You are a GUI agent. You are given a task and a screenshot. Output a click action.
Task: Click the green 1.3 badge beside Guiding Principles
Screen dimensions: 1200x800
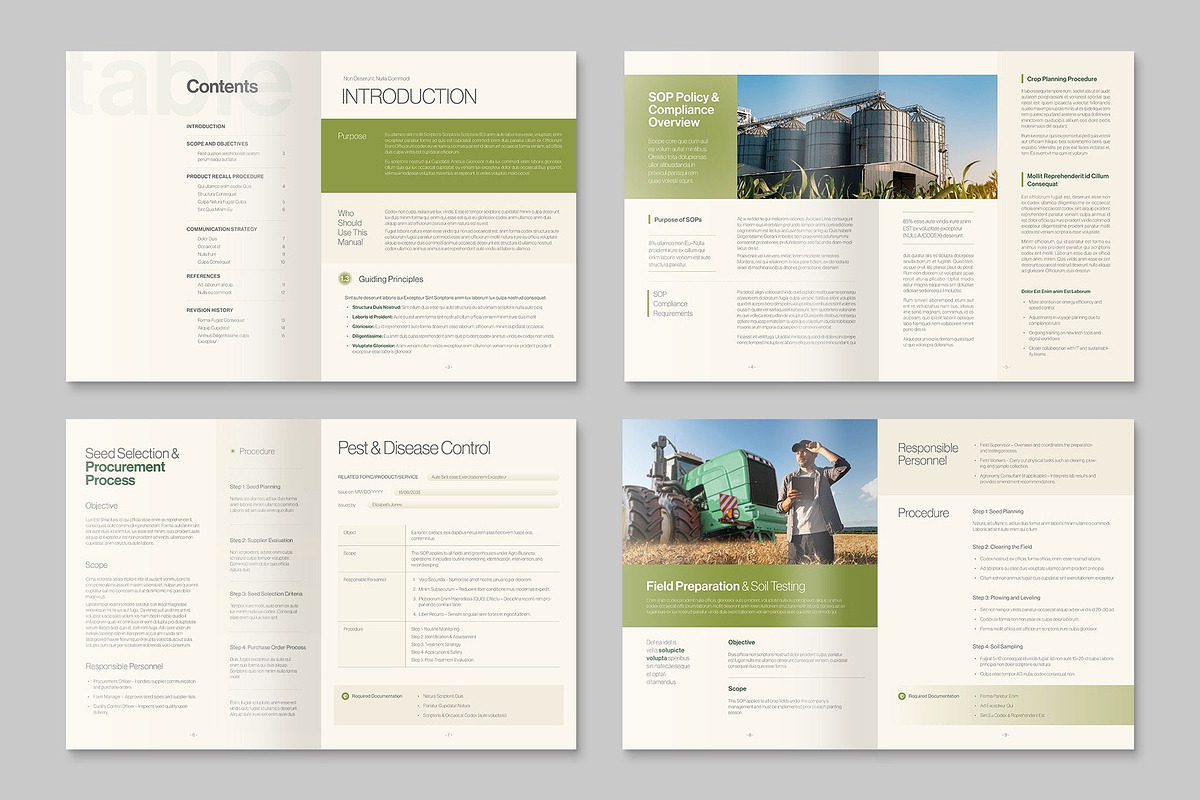[x=345, y=279]
